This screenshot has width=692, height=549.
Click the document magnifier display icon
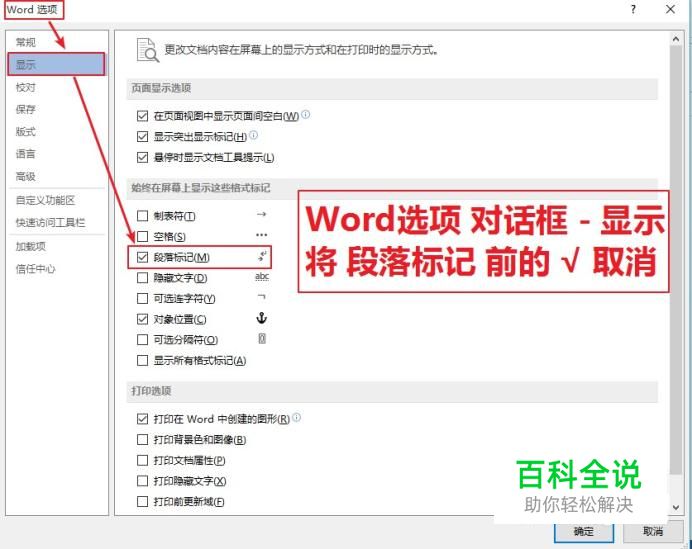pyautogui.click(x=148, y=50)
